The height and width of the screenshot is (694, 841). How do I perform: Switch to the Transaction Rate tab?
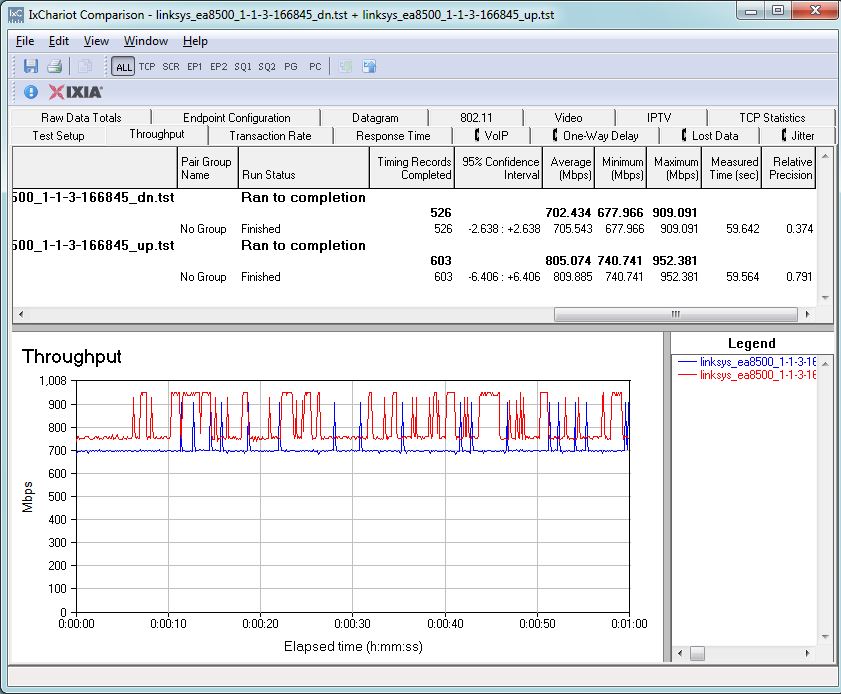coord(270,136)
